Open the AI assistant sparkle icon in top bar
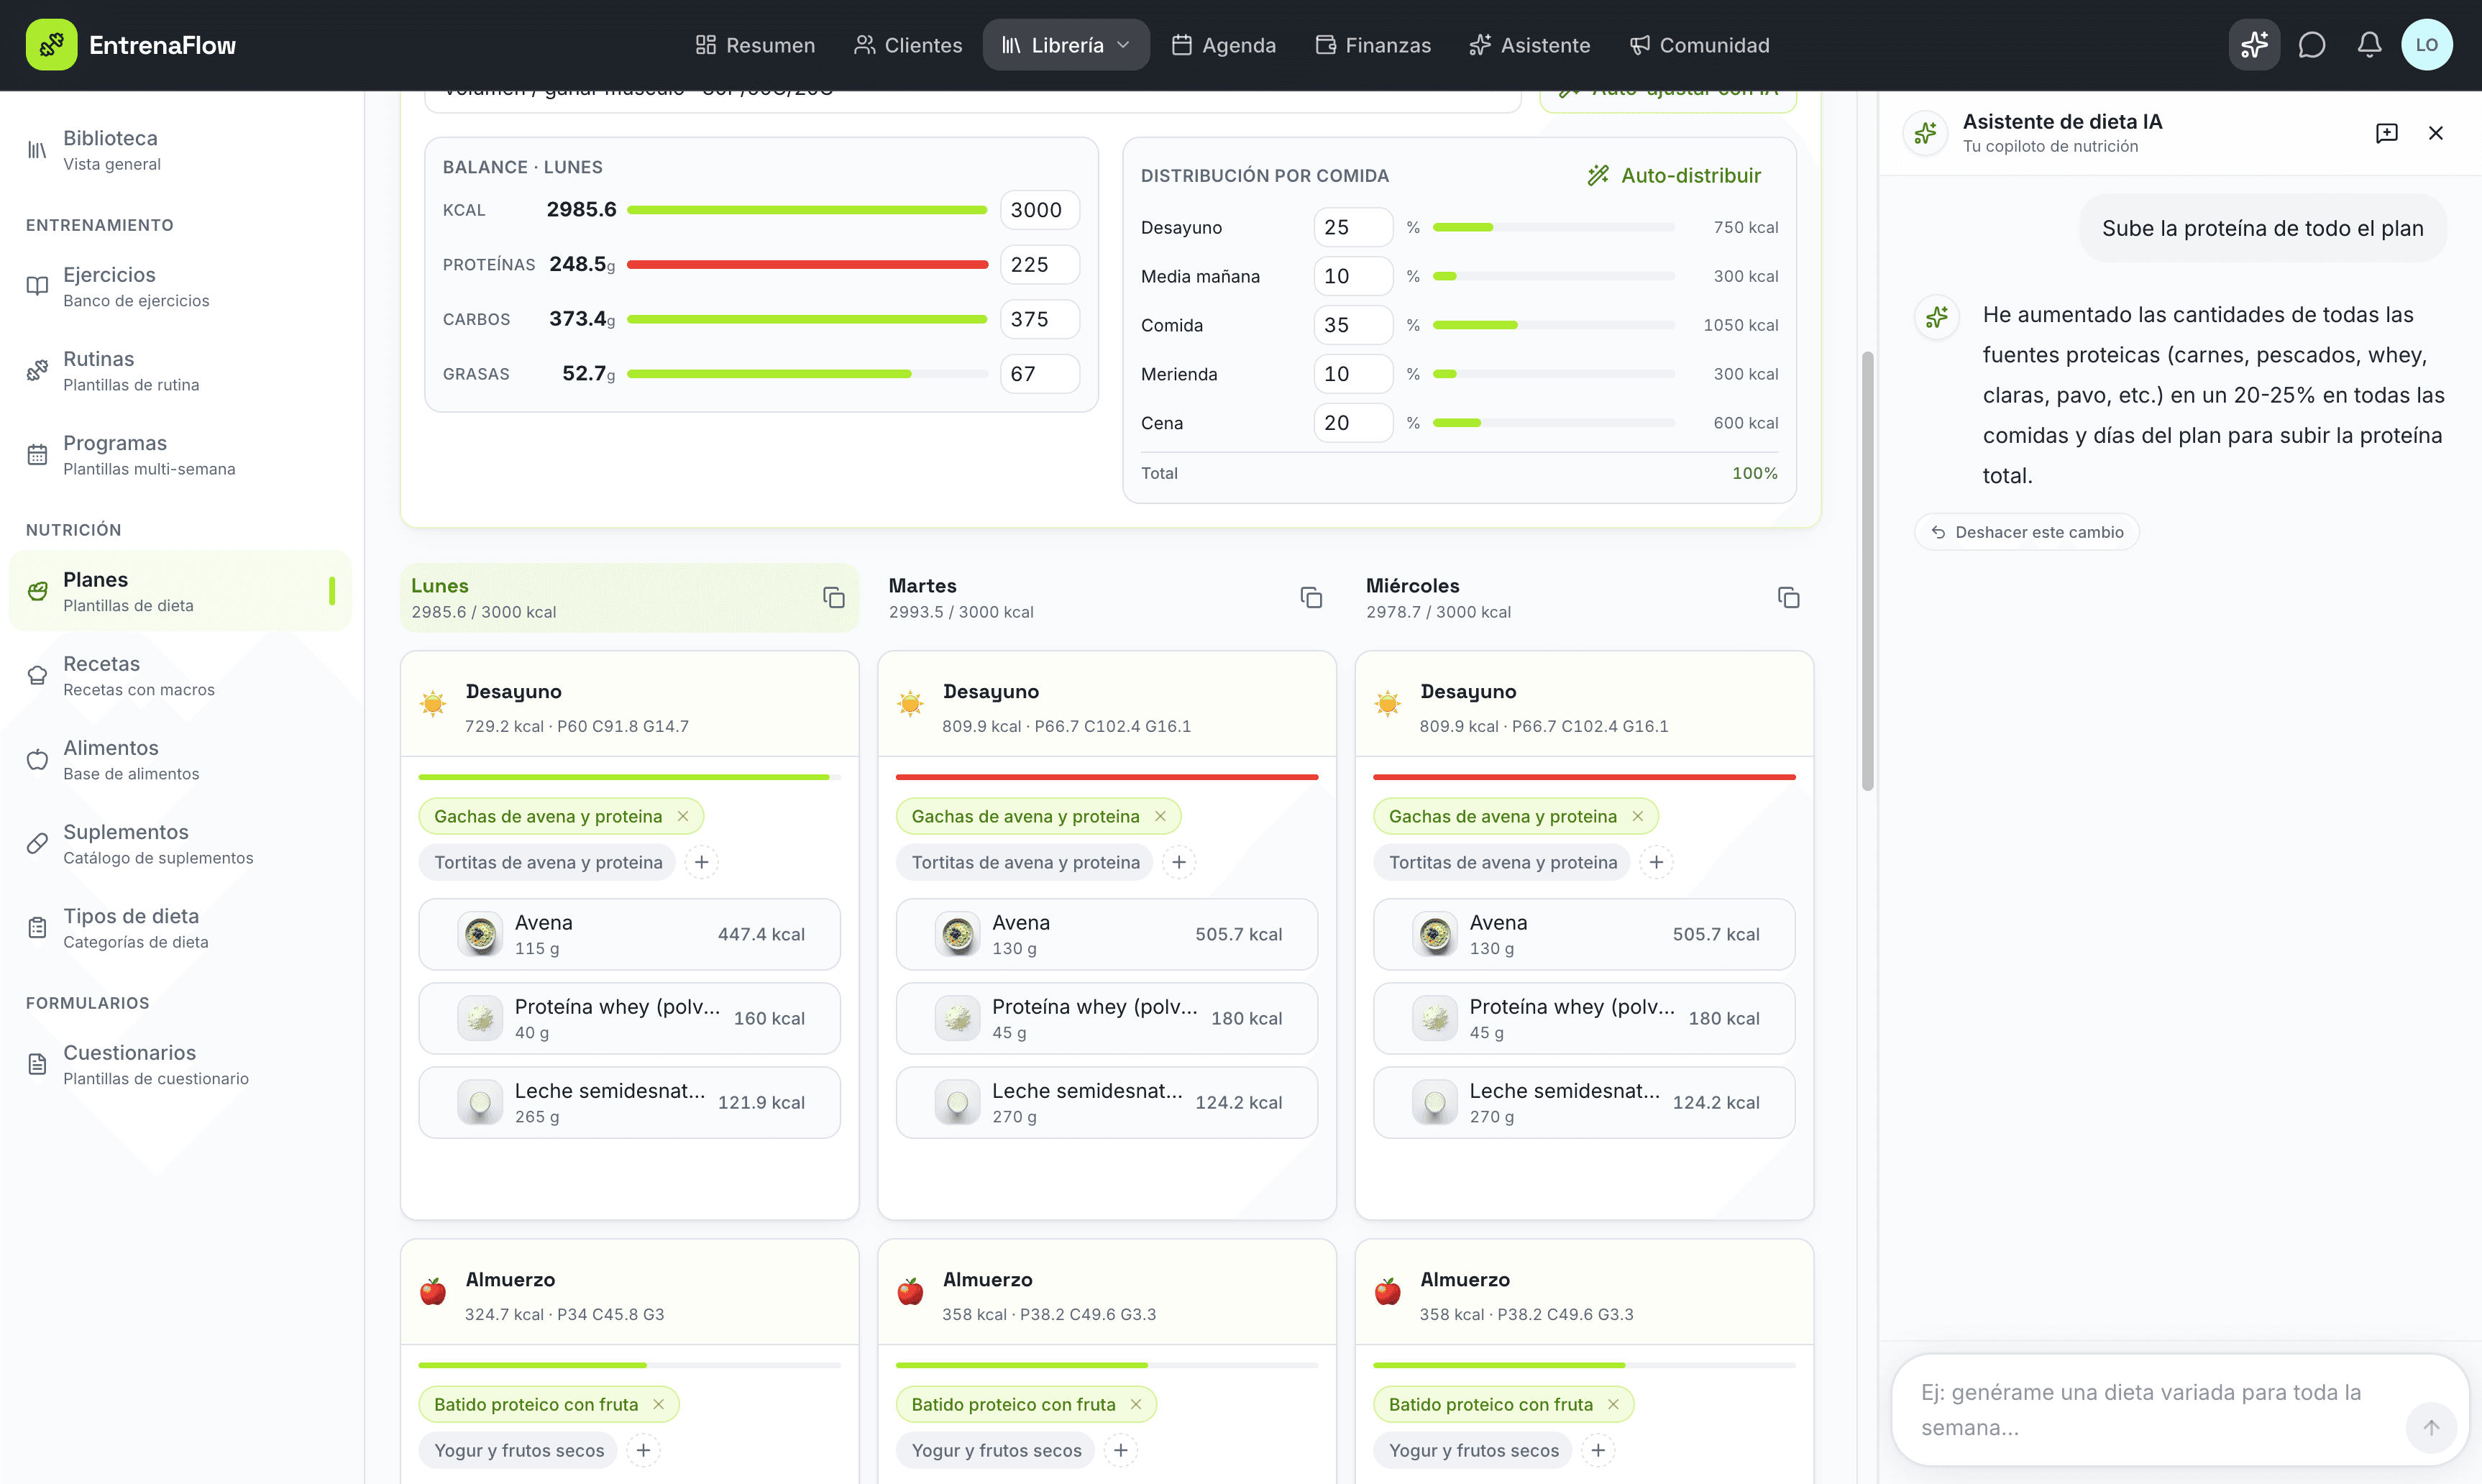The image size is (2482, 1484). (2254, 45)
